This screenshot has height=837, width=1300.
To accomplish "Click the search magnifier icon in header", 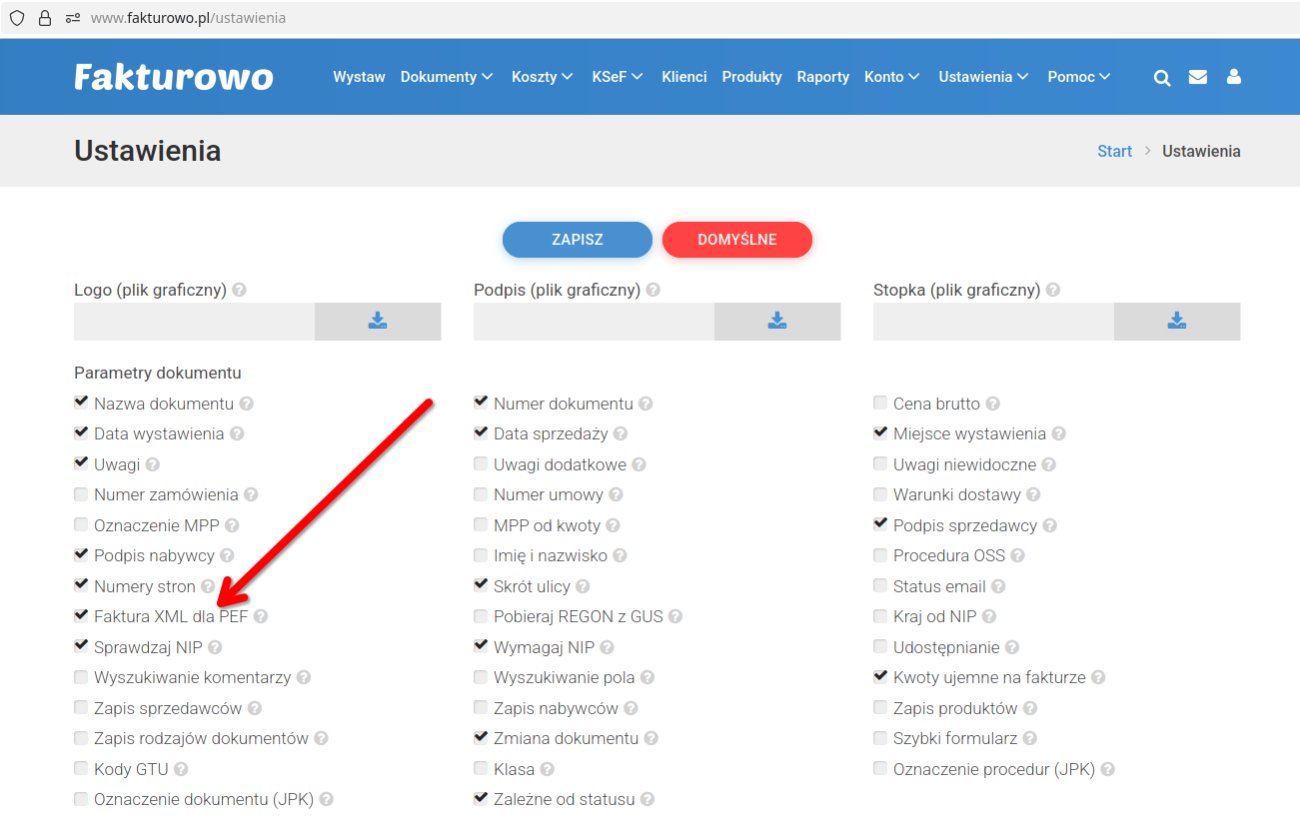I will [1161, 78].
